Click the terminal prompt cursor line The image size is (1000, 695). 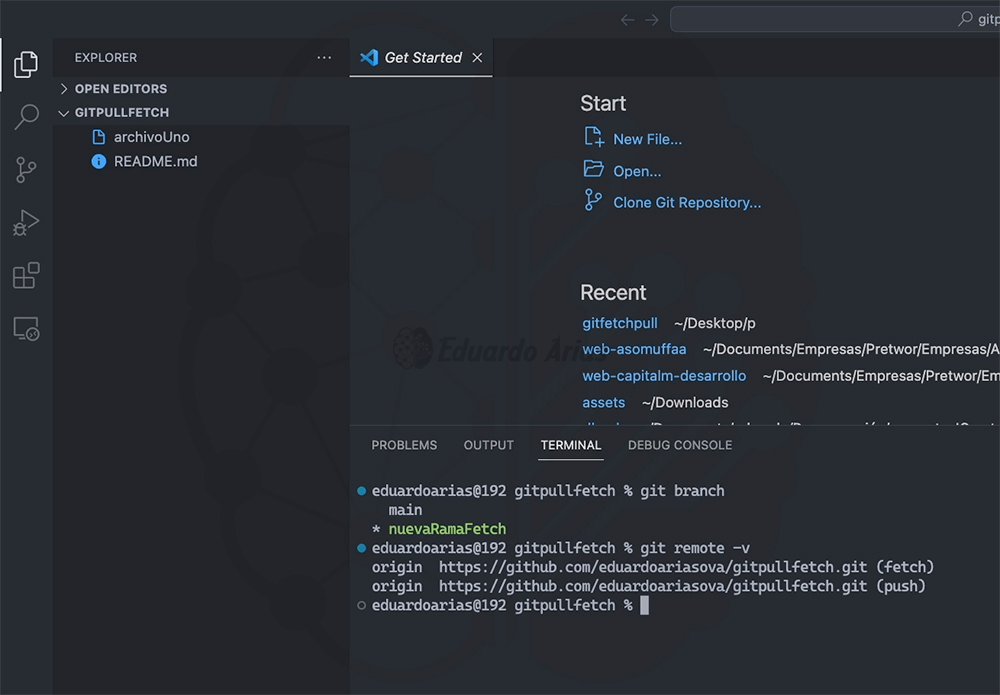point(510,605)
